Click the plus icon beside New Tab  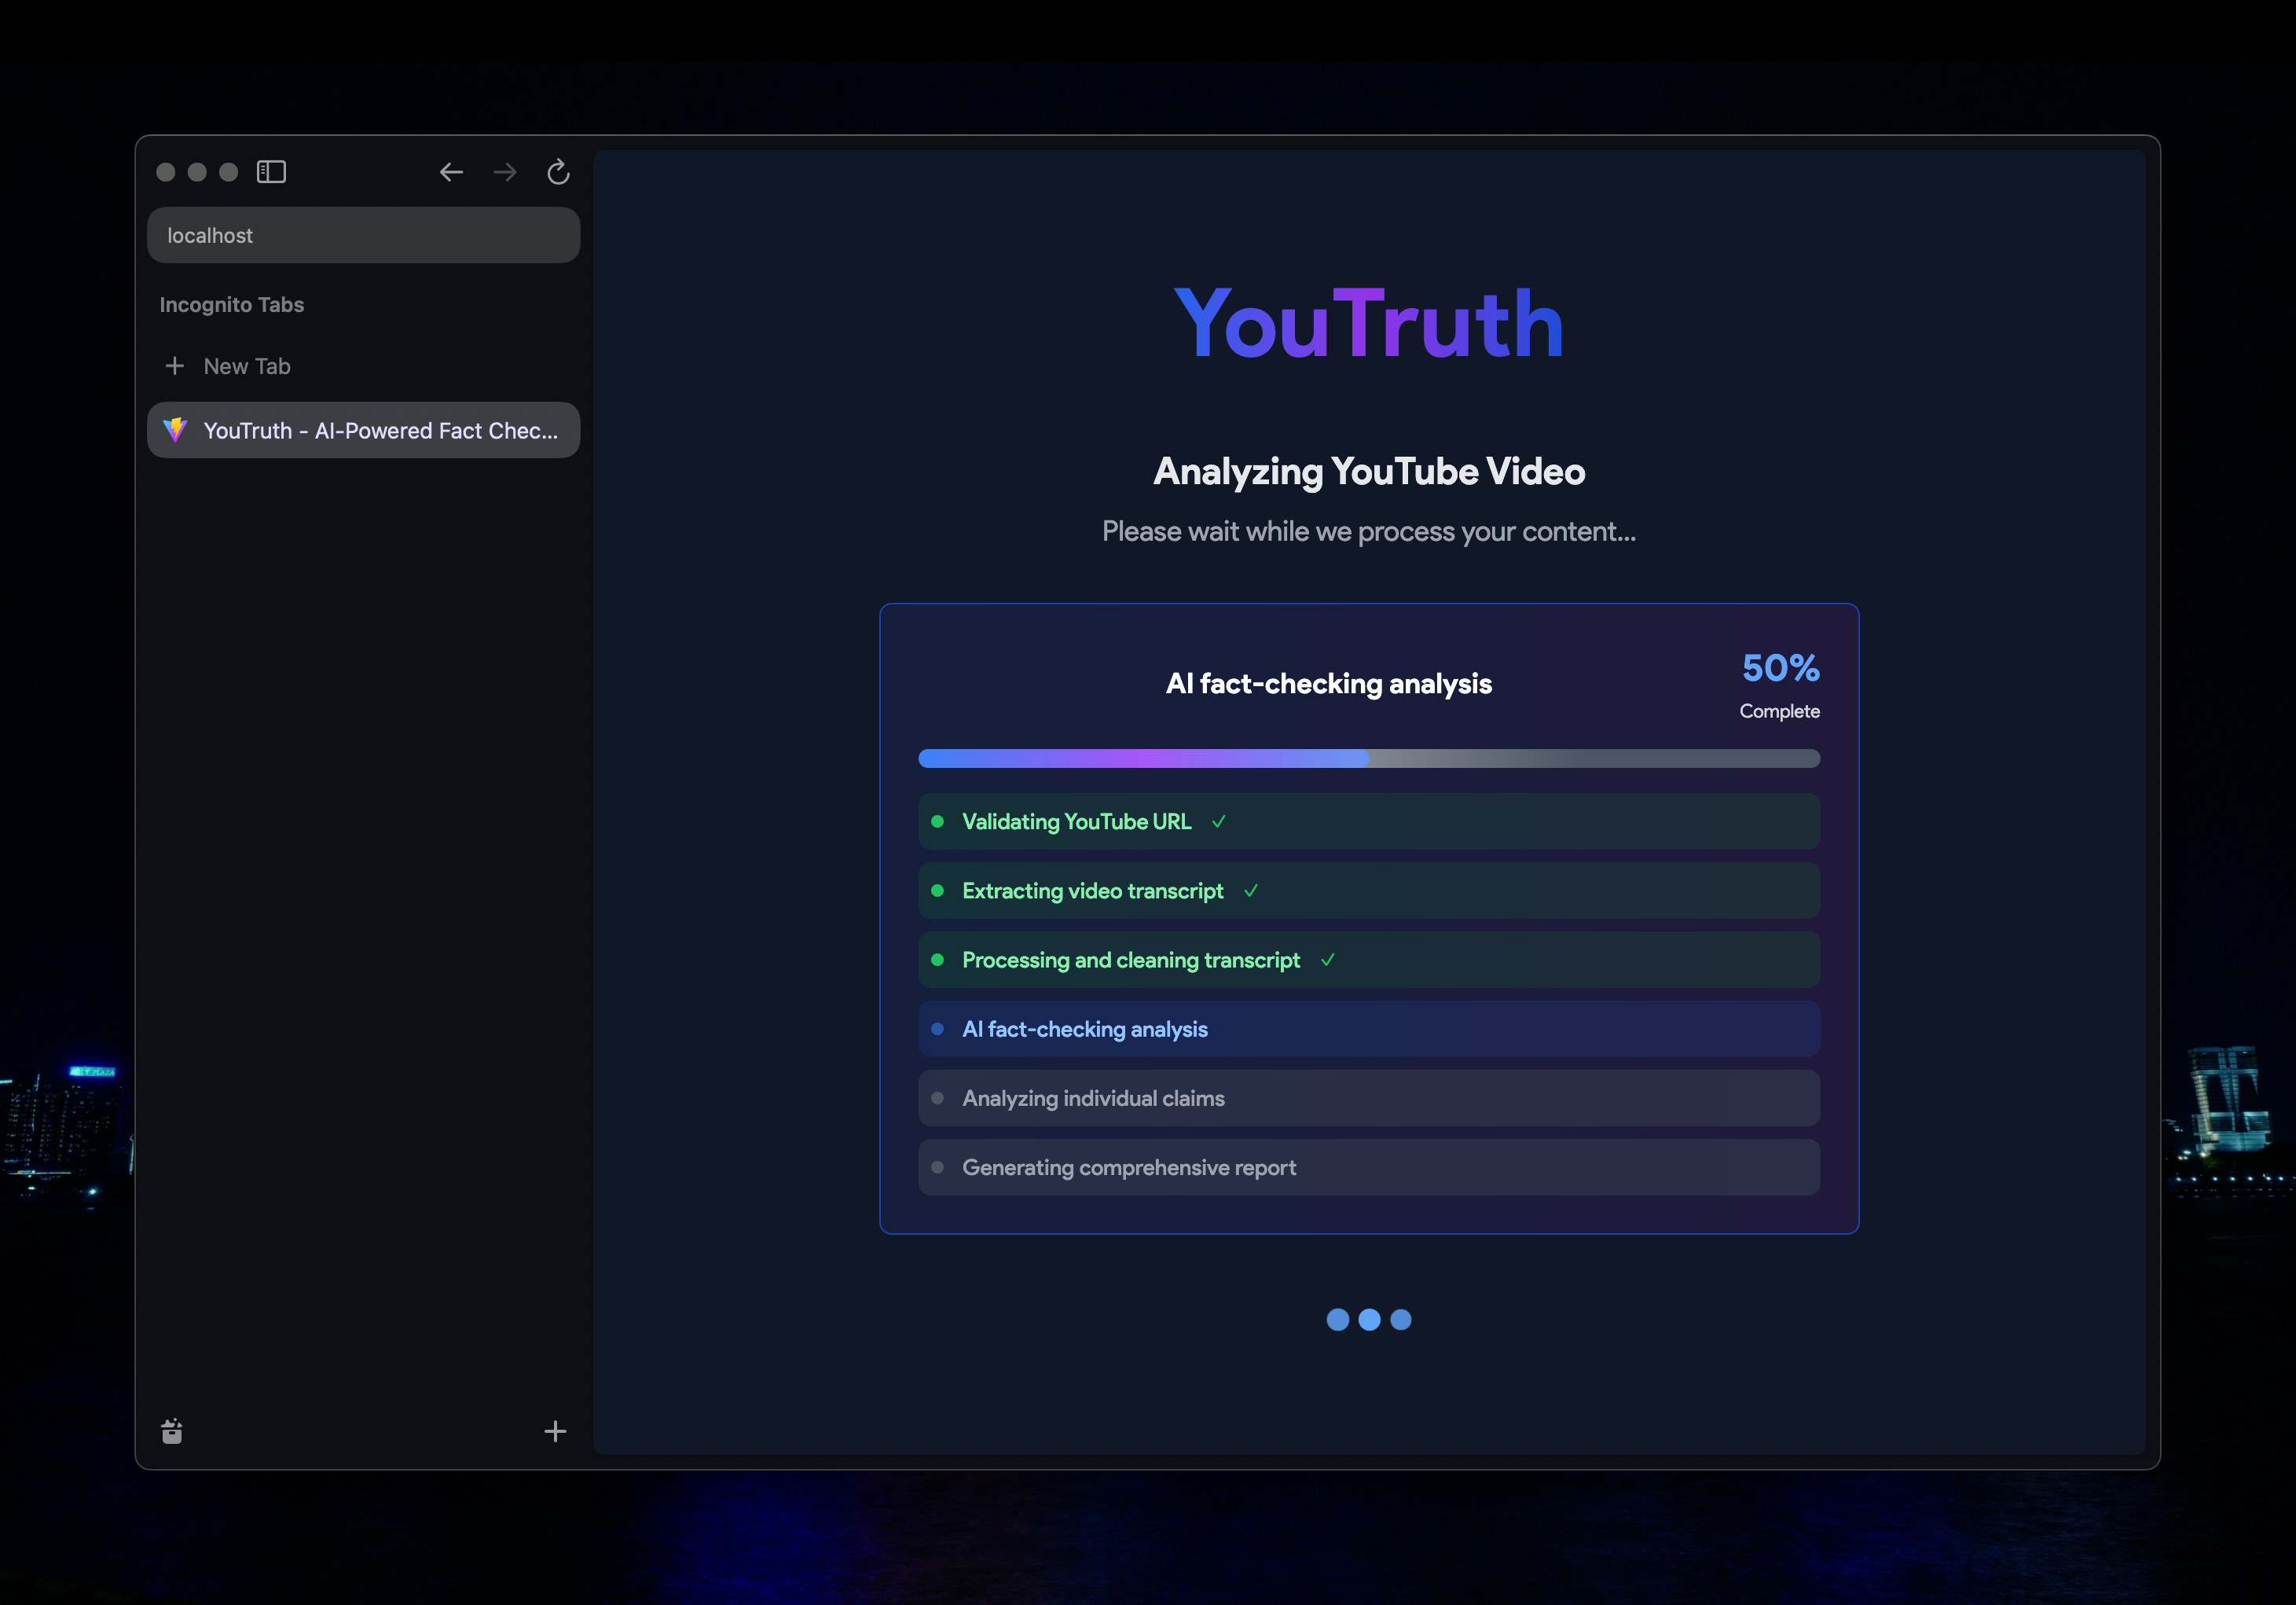pyautogui.click(x=174, y=366)
